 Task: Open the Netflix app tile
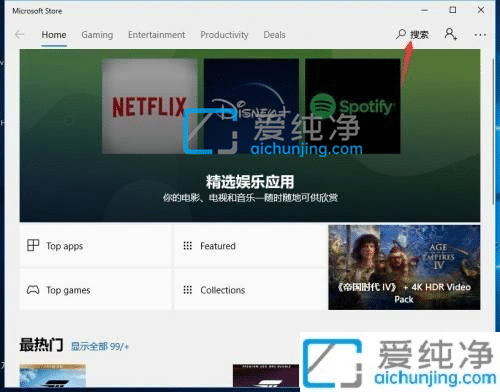coord(150,106)
